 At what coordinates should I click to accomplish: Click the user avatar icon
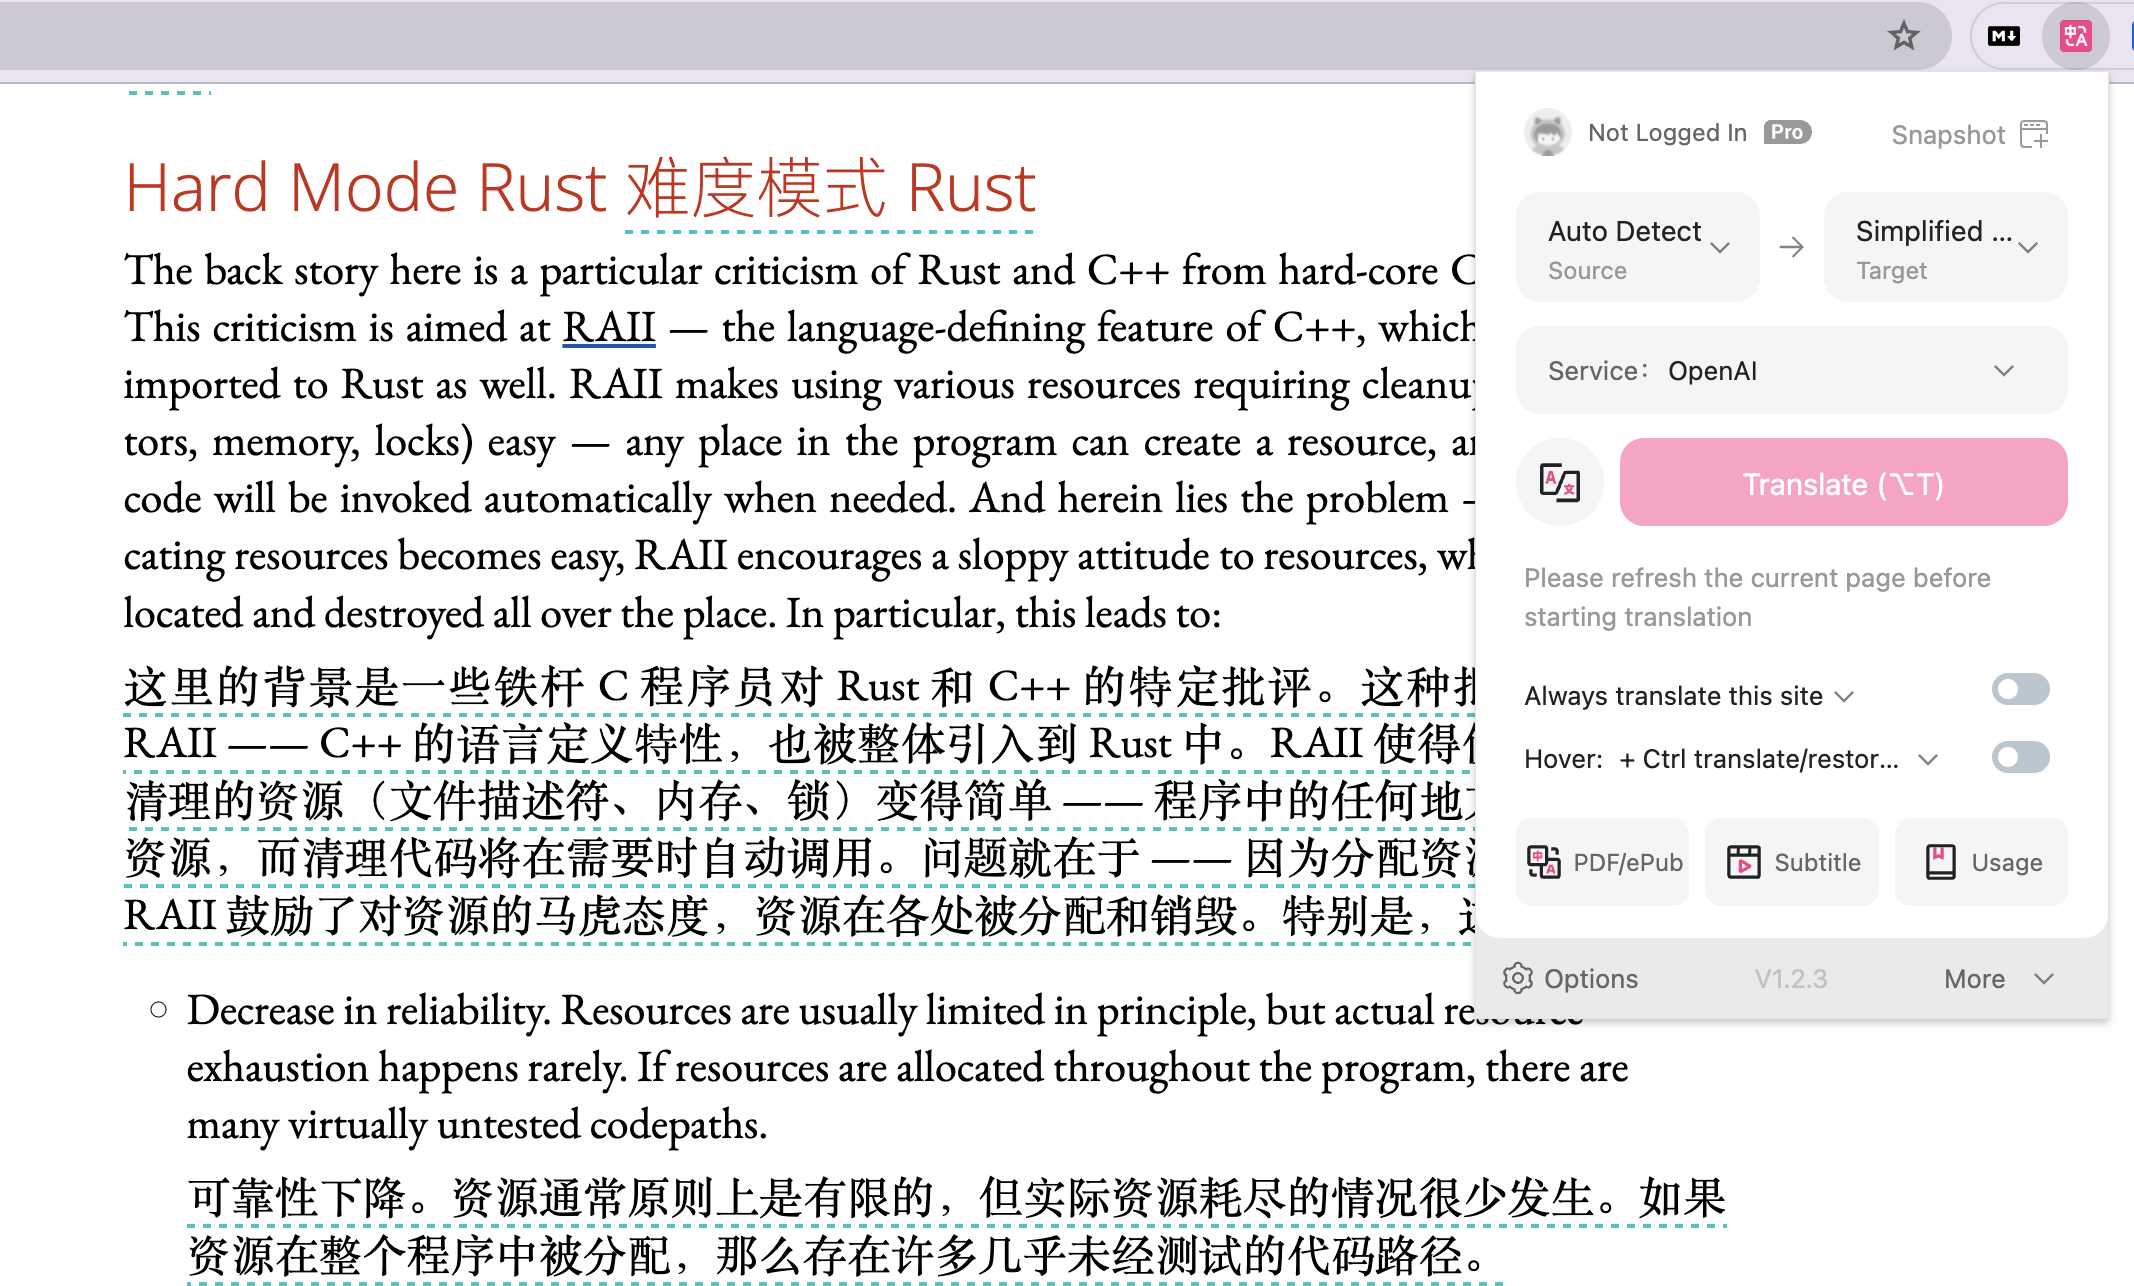[1547, 133]
